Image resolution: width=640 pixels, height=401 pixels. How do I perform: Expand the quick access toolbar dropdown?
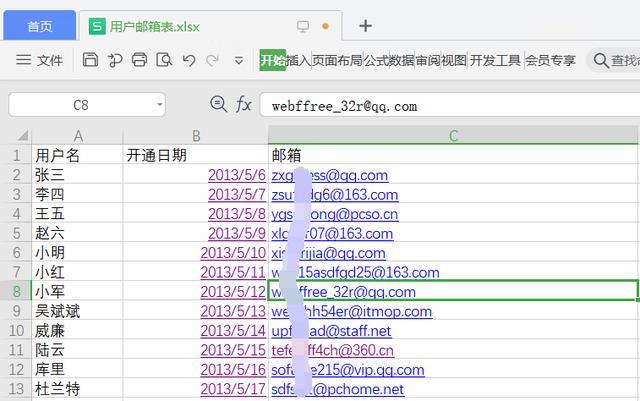tap(239, 61)
